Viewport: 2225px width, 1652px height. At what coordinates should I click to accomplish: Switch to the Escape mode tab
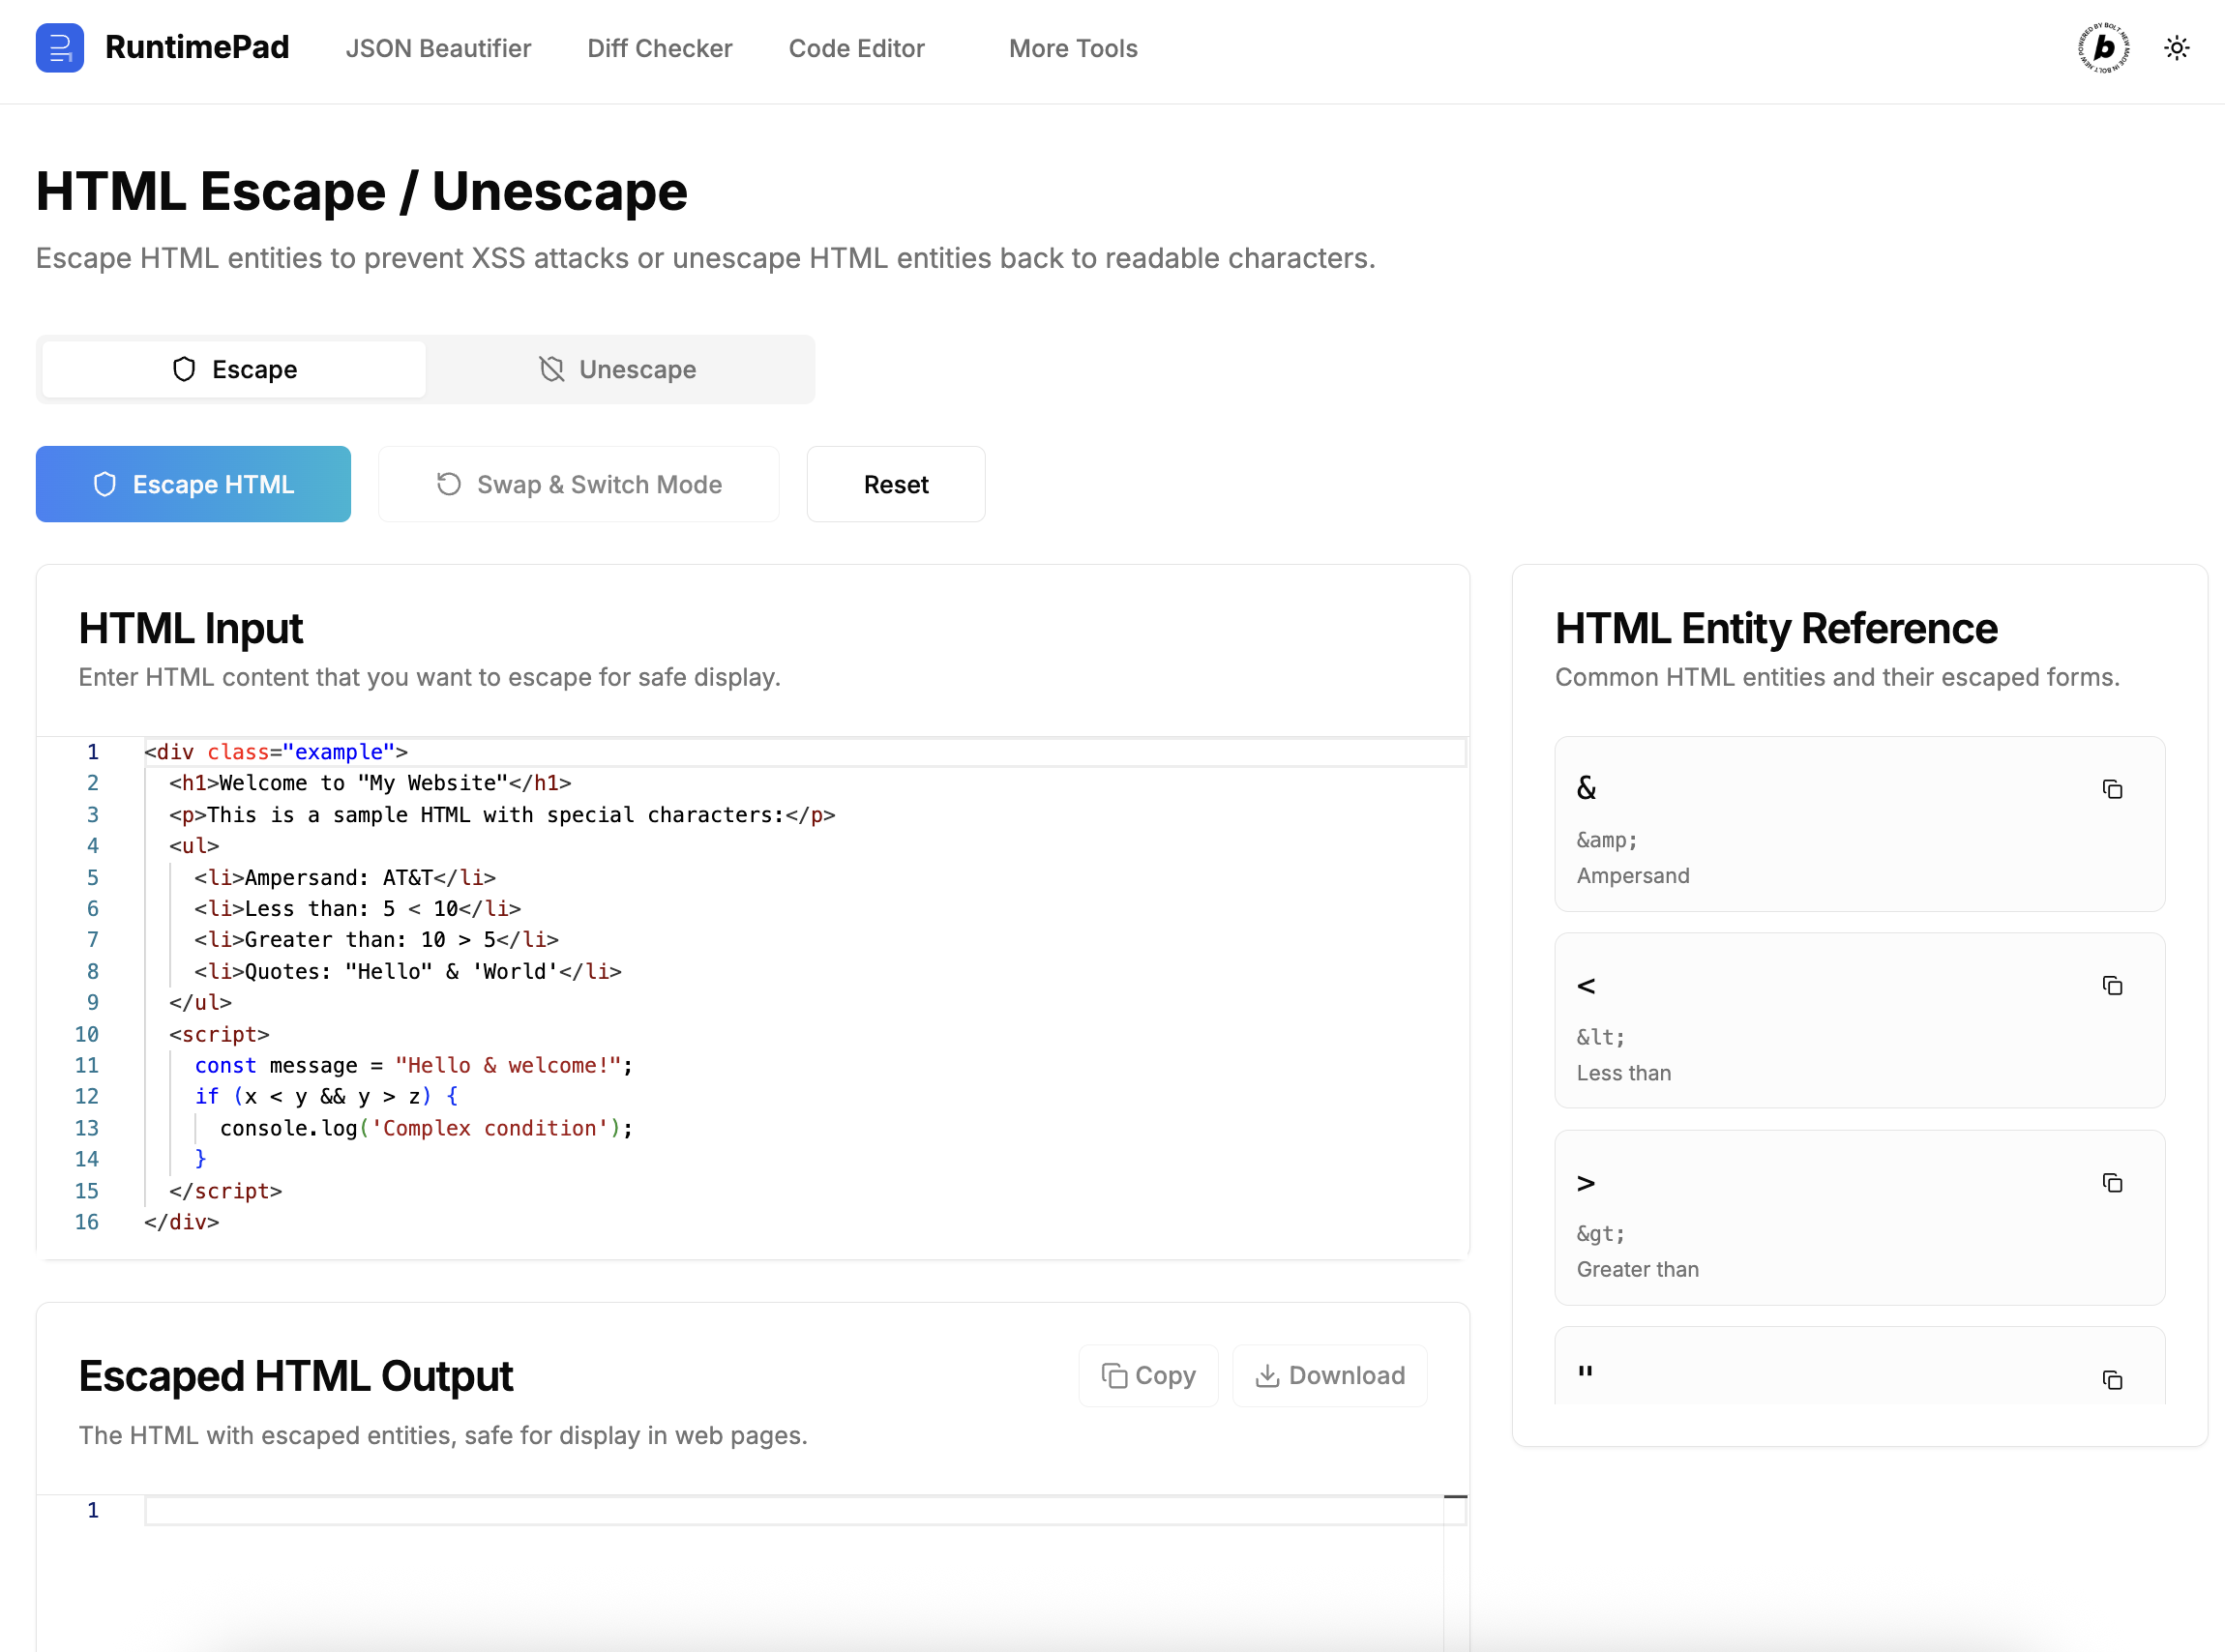click(x=234, y=369)
